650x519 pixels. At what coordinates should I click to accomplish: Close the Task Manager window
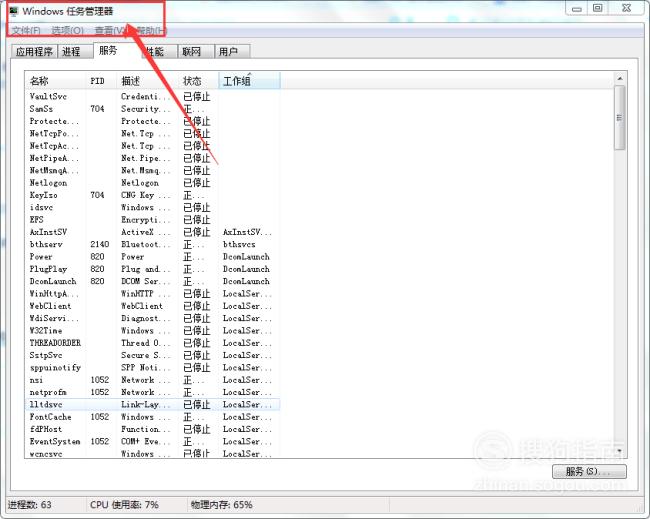[x=626, y=8]
